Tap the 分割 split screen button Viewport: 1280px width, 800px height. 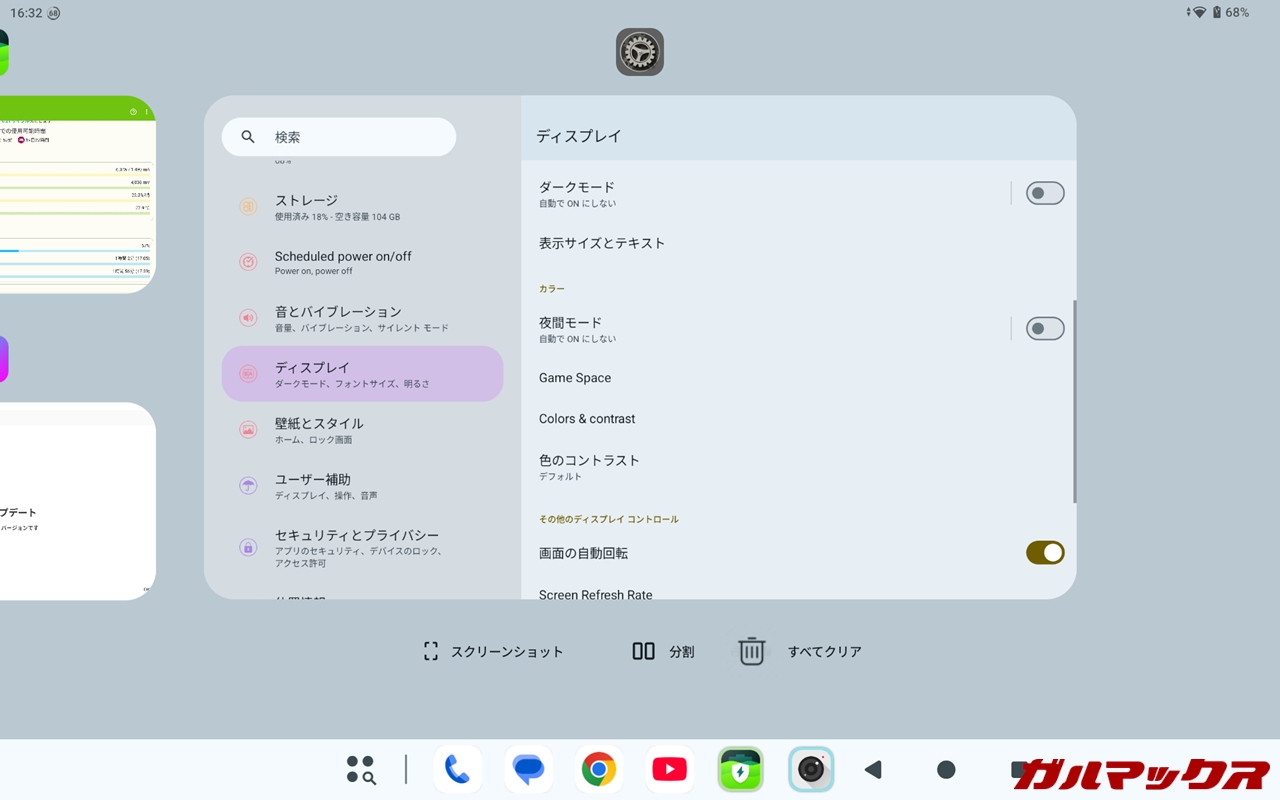pos(663,652)
